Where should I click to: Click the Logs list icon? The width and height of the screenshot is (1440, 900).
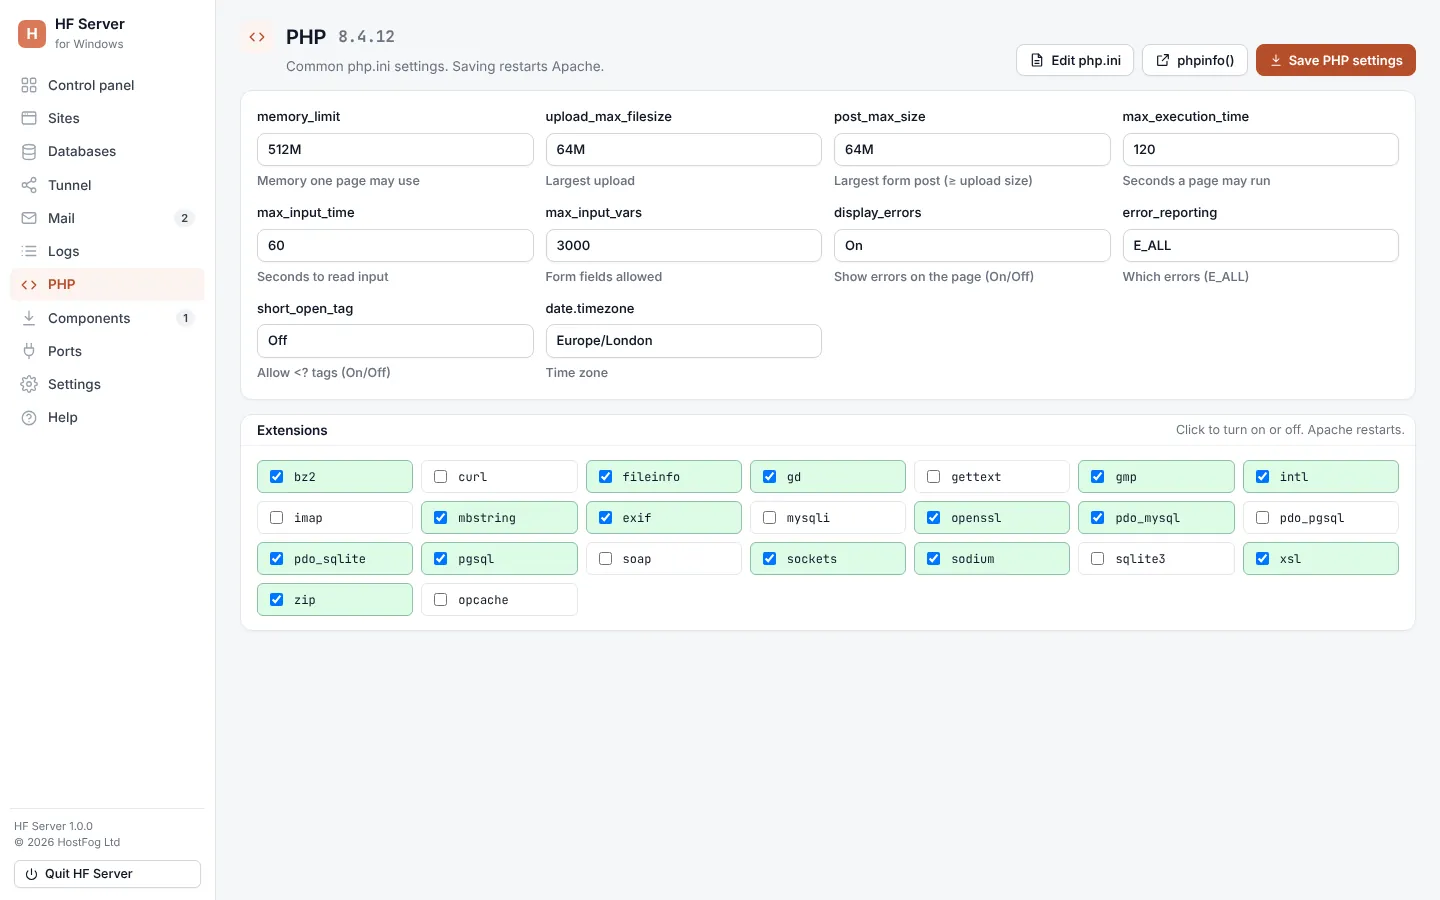[x=29, y=251]
